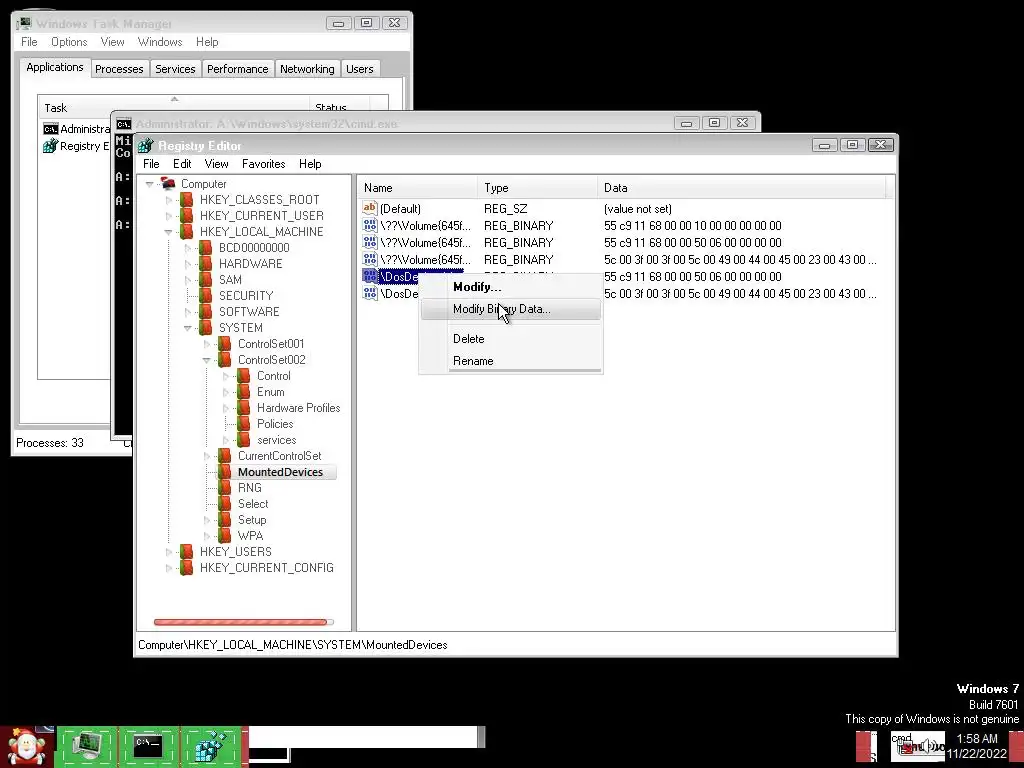Click the SECURITY key folder icon

[206, 296]
